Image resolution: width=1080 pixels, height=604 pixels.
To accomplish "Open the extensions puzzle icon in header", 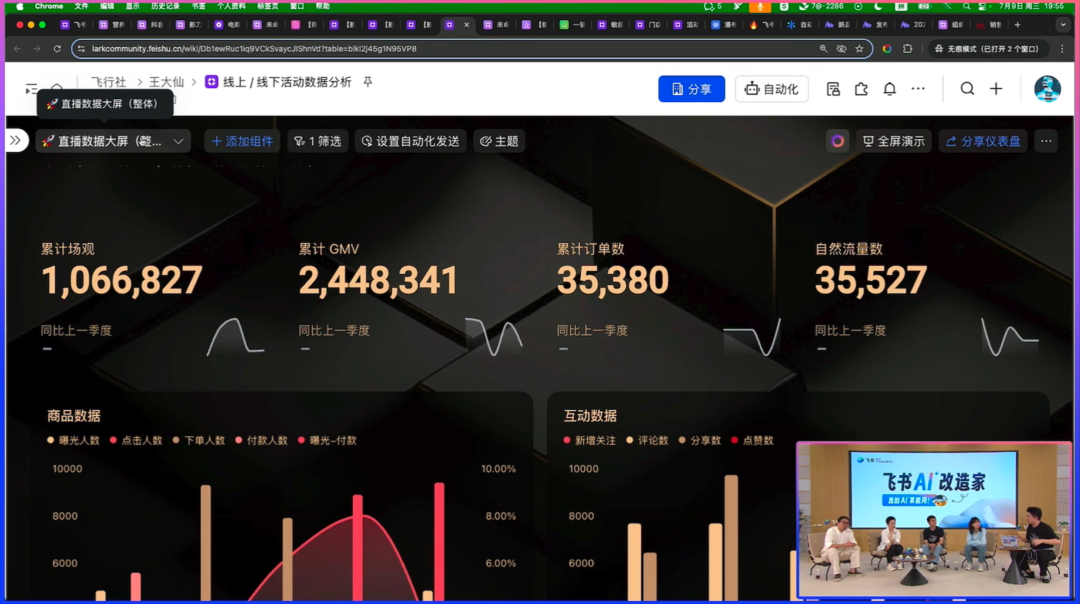I will [861, 89].
